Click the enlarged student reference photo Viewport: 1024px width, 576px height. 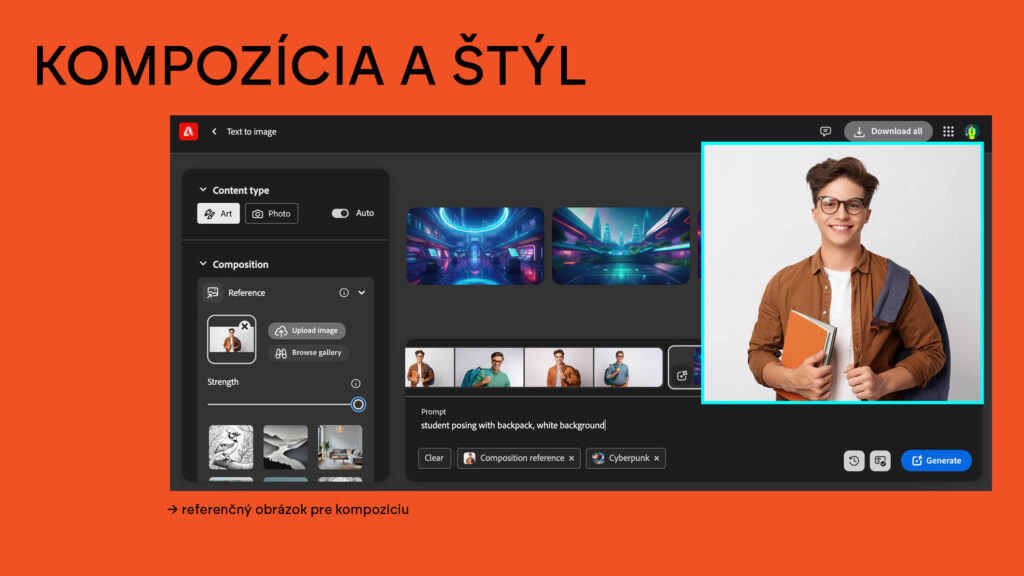pyautogui.click(x=842, y=273)
